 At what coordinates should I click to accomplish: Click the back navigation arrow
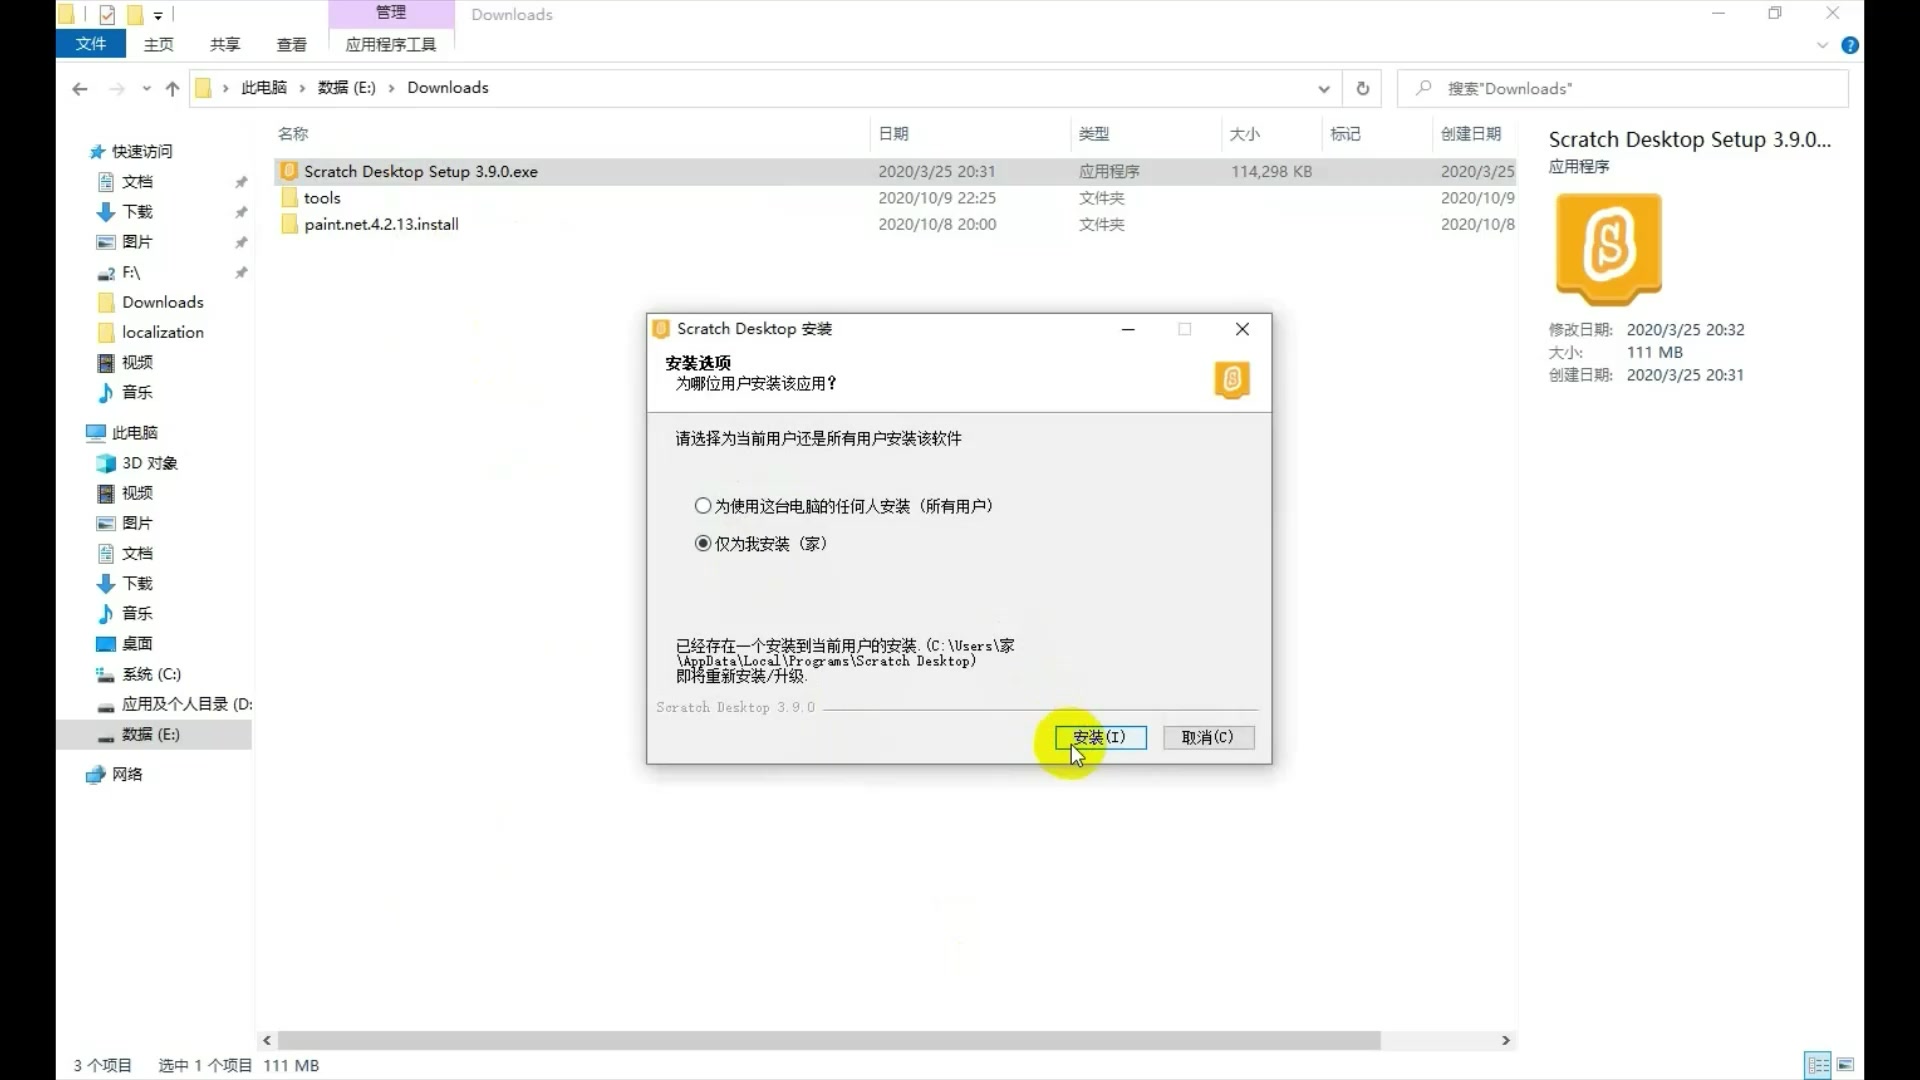80,89
